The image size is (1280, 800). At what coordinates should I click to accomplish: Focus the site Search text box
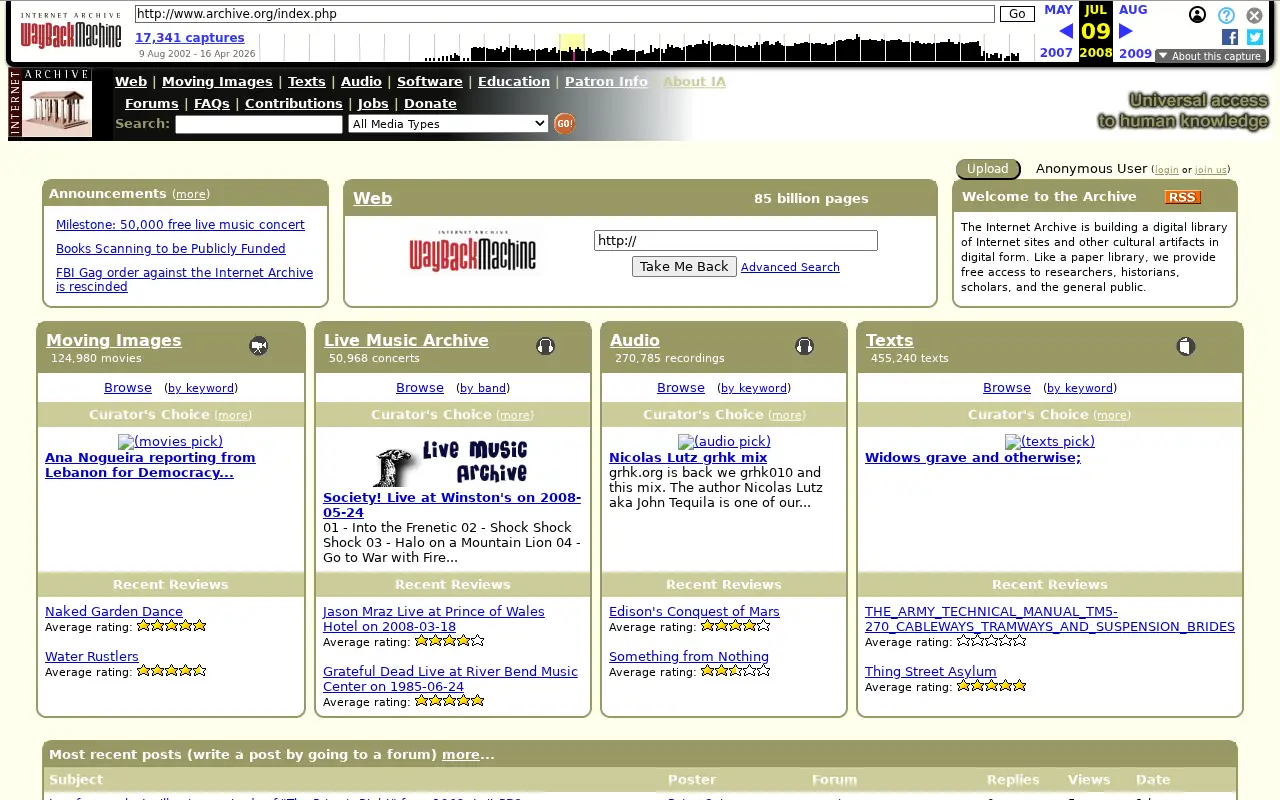(x=259, y=125)
